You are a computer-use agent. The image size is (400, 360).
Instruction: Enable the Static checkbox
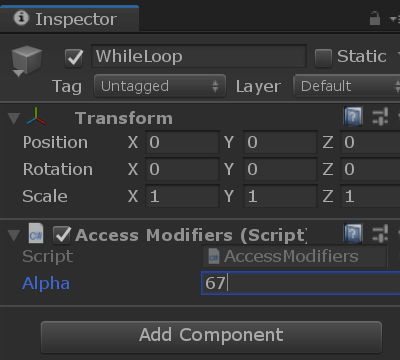tap(323, 58)
